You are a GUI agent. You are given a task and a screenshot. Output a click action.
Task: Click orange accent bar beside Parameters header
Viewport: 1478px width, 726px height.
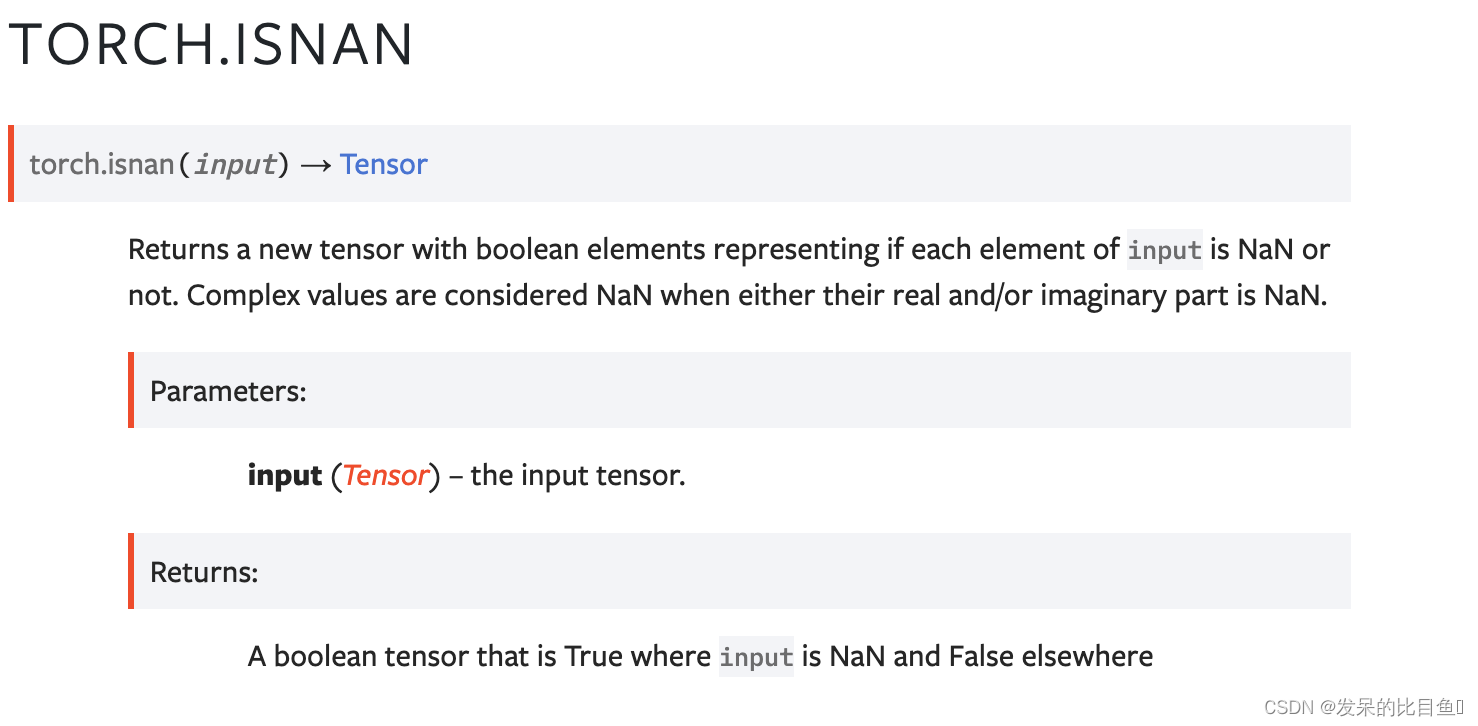(131, 390)
